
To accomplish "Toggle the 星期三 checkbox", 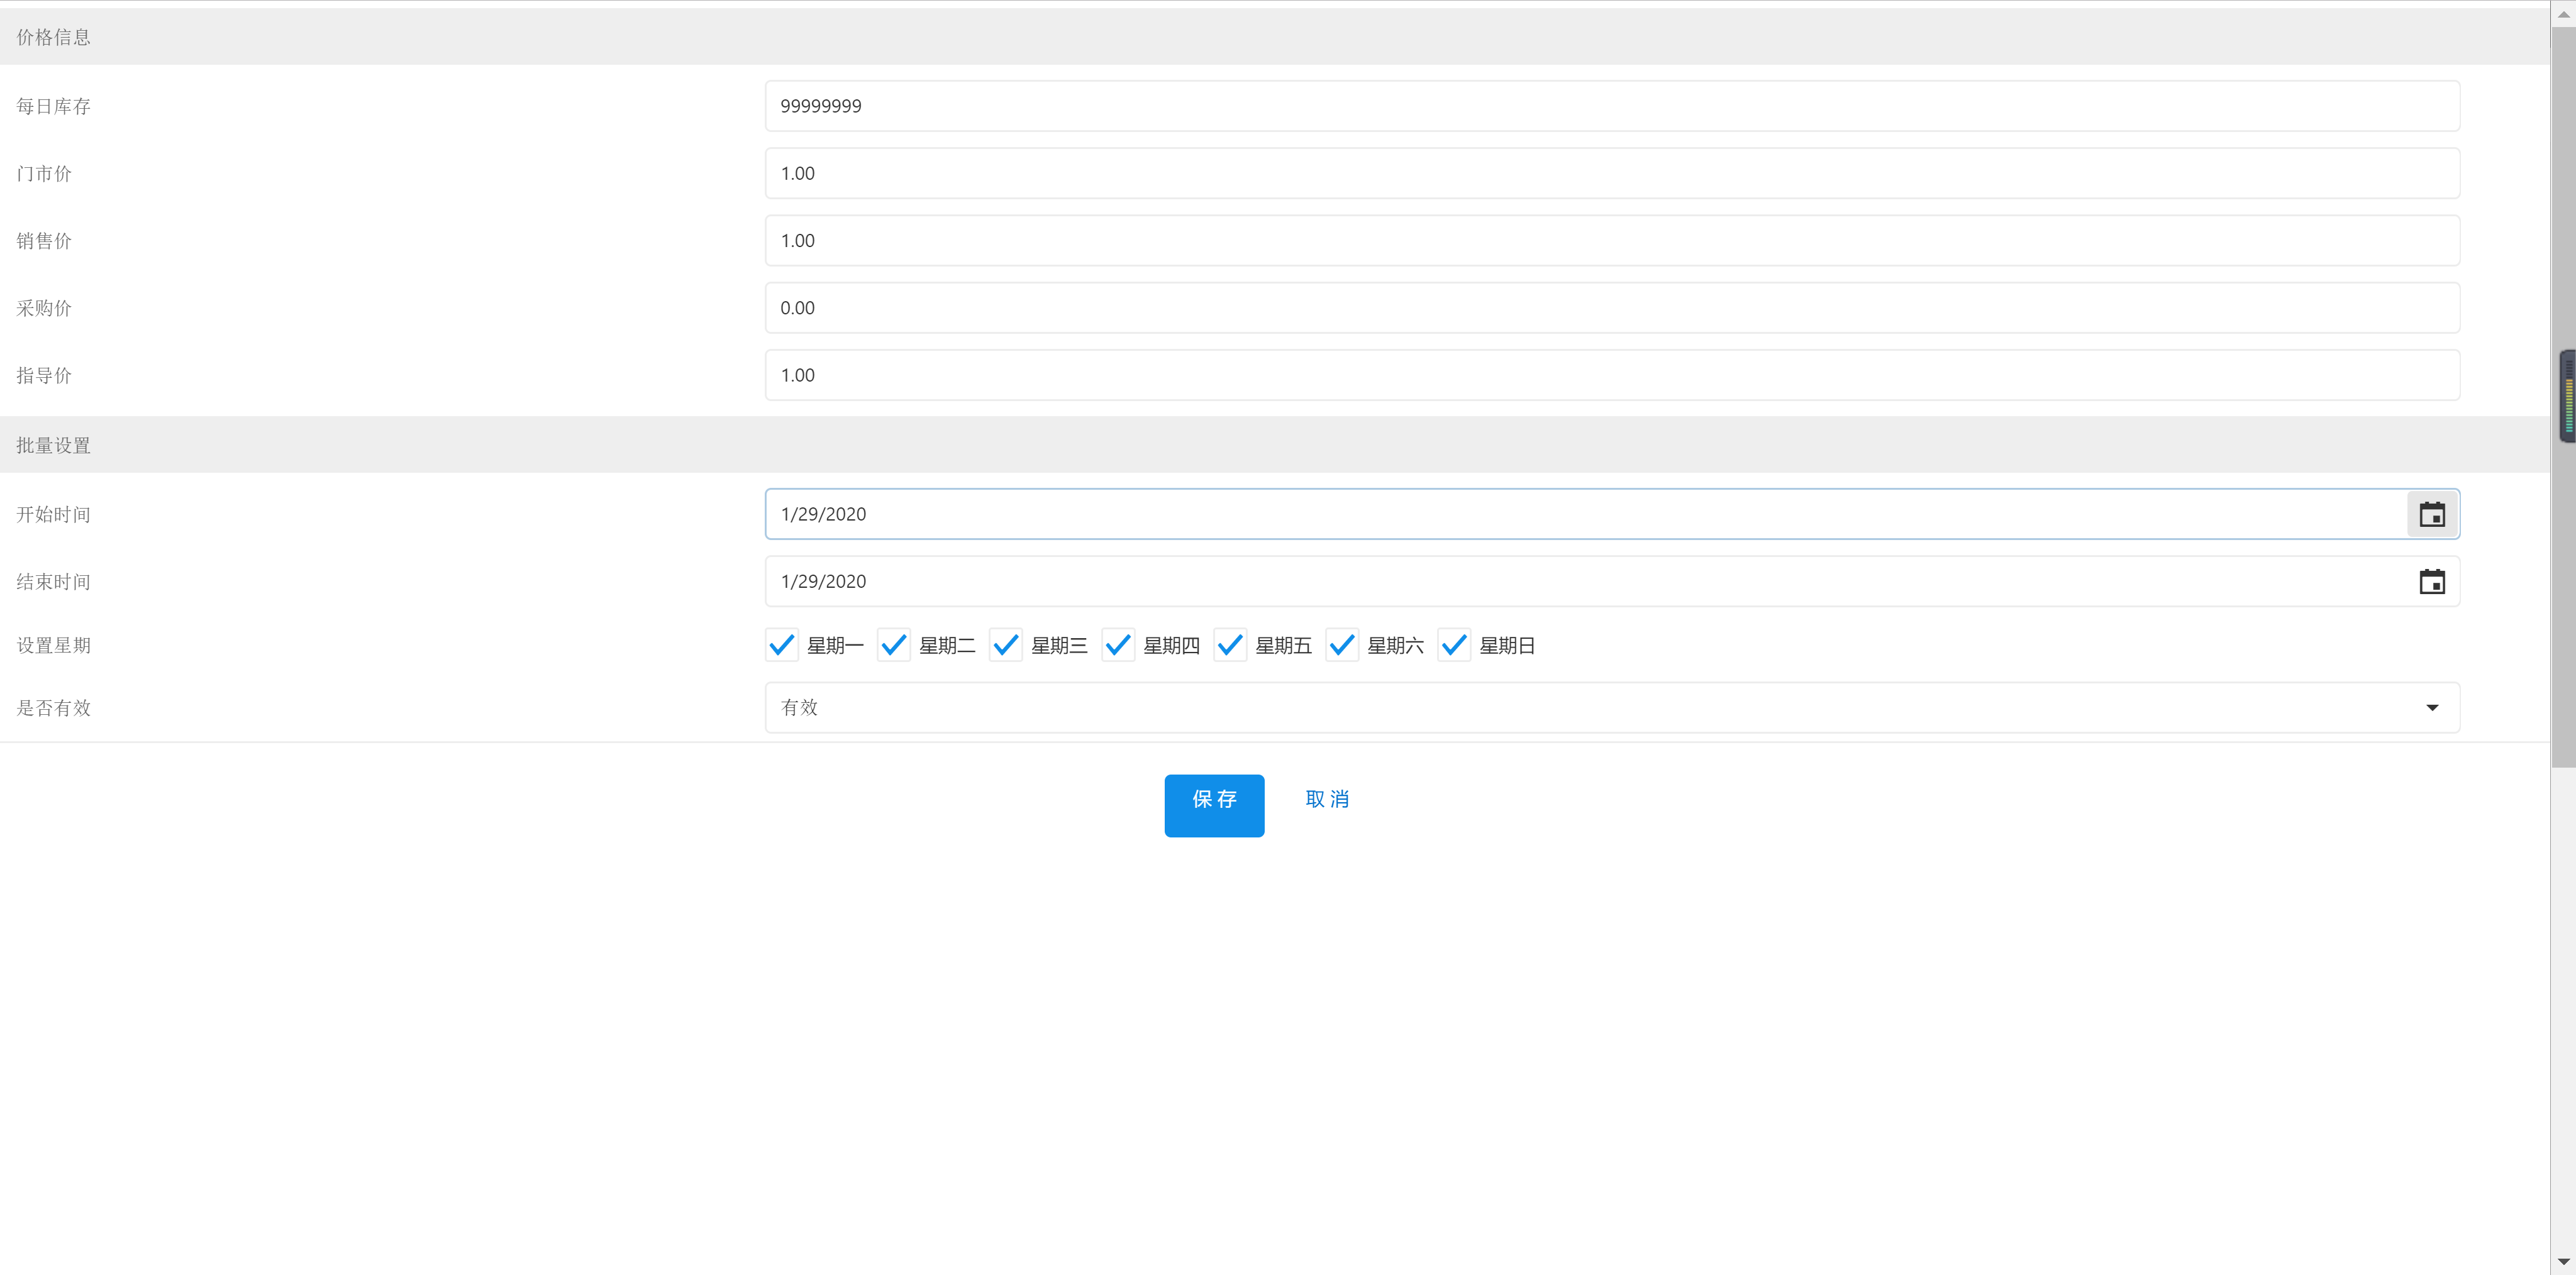I will (1006, 645).
